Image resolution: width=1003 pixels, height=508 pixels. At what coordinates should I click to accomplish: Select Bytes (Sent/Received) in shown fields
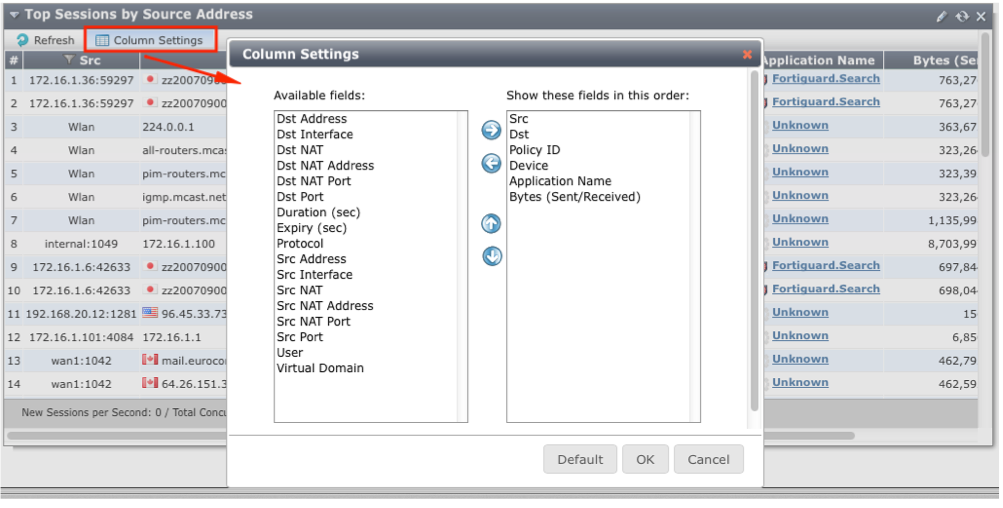point(574,197)
